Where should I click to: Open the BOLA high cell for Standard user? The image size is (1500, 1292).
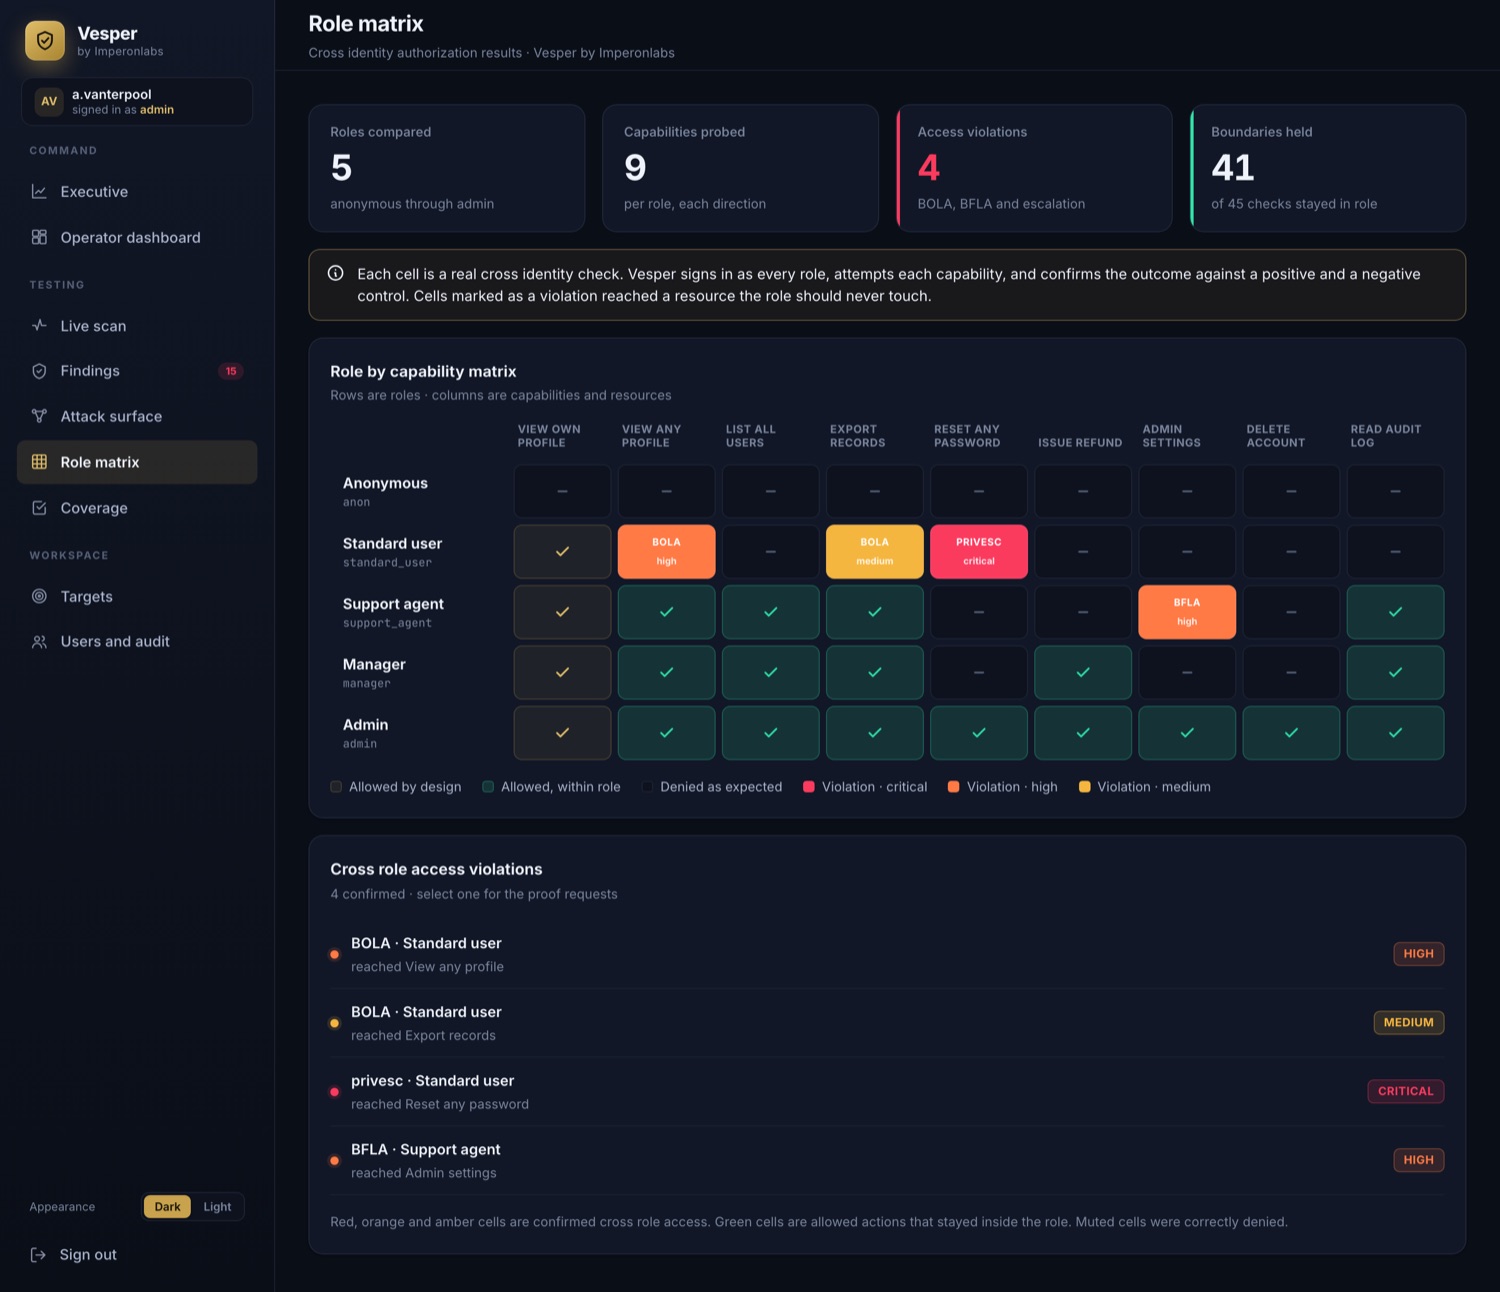[666, 552]
